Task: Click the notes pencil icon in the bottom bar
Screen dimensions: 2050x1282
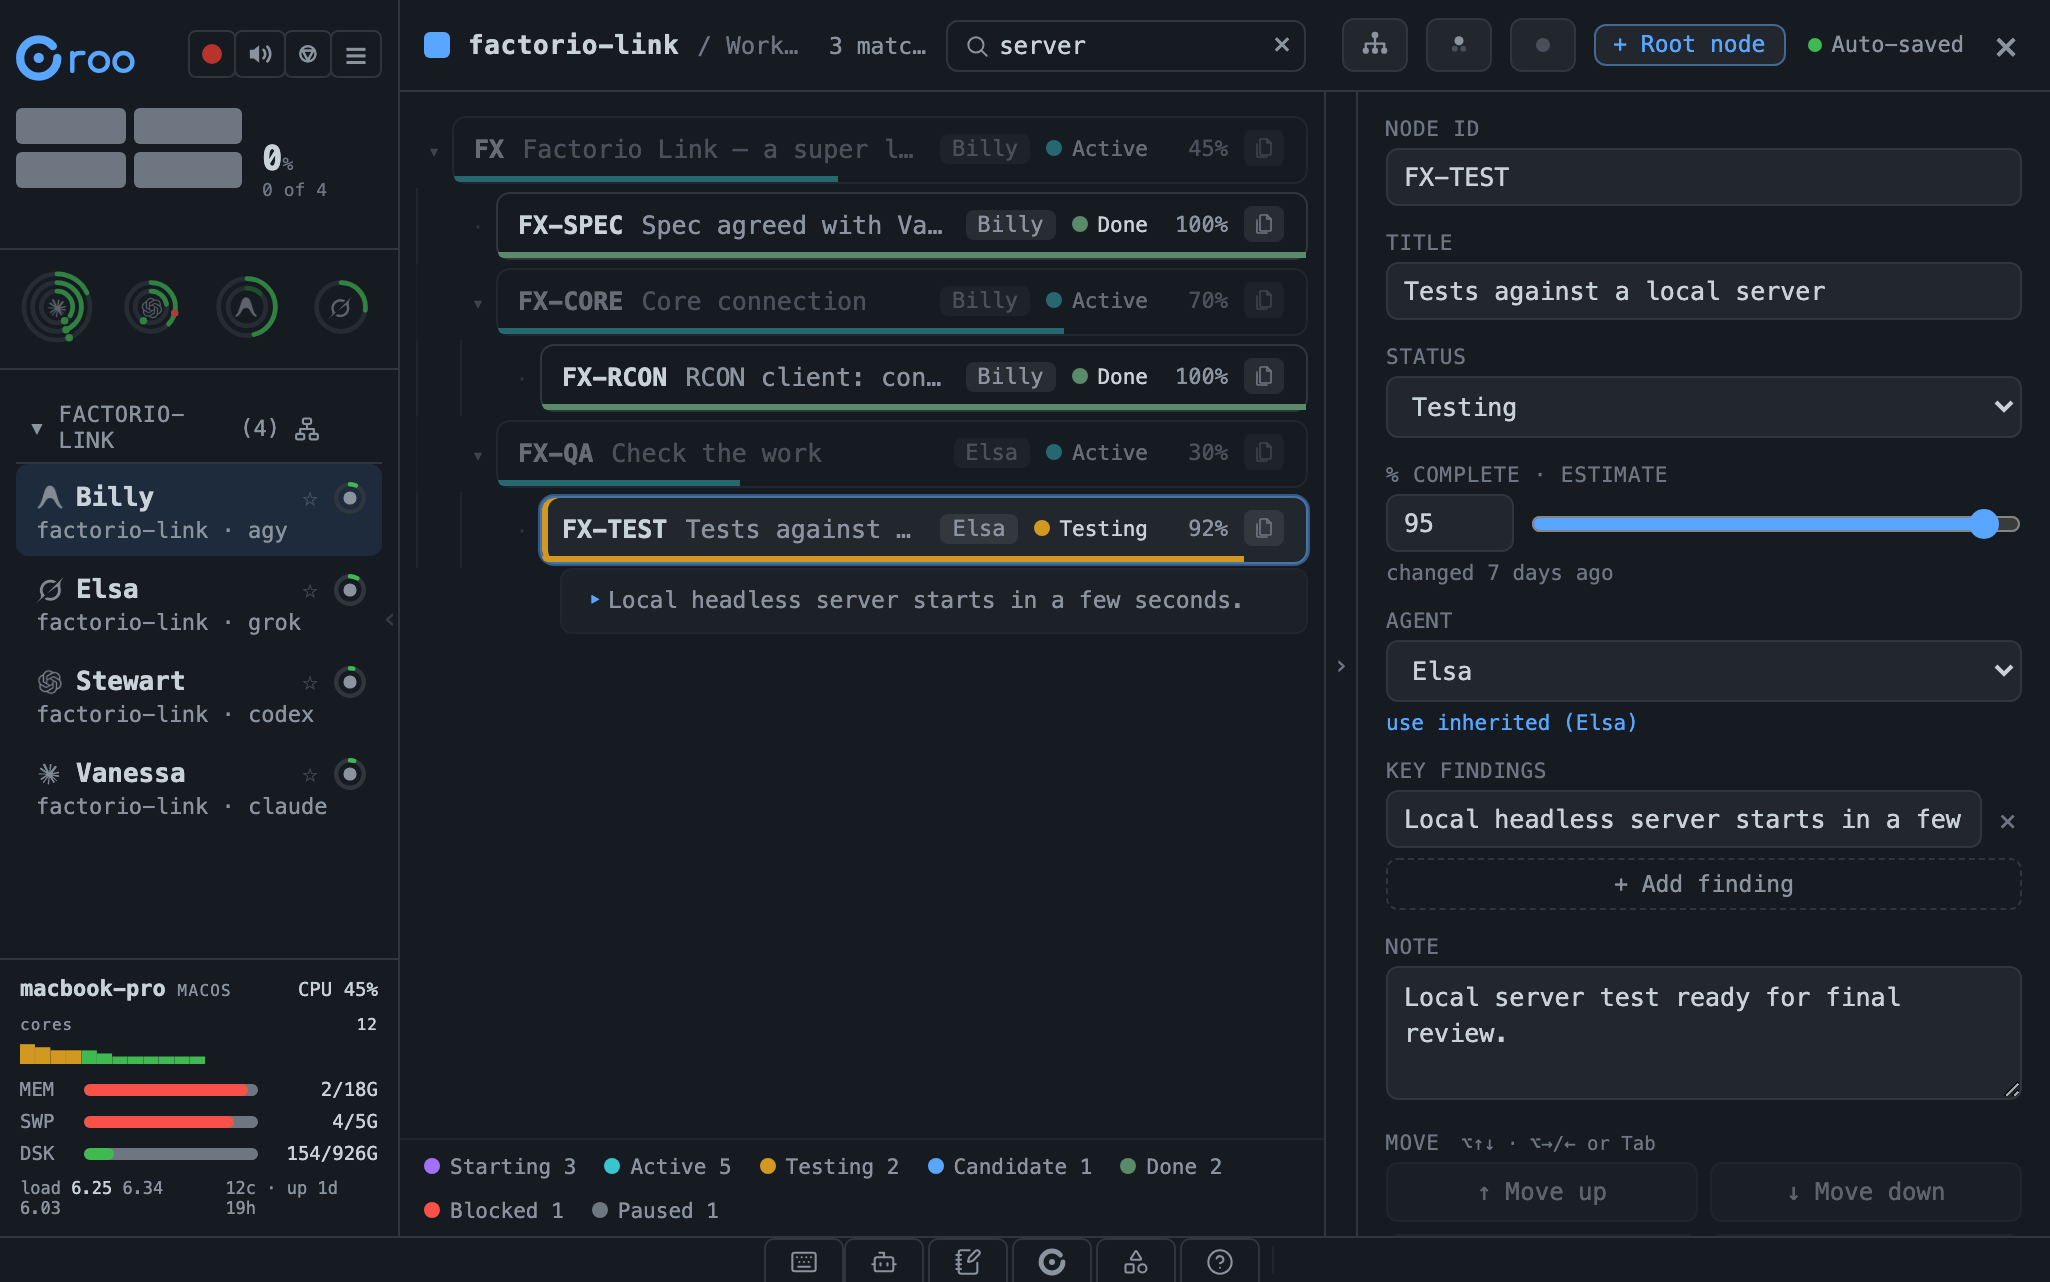Action: [967, 1262]
